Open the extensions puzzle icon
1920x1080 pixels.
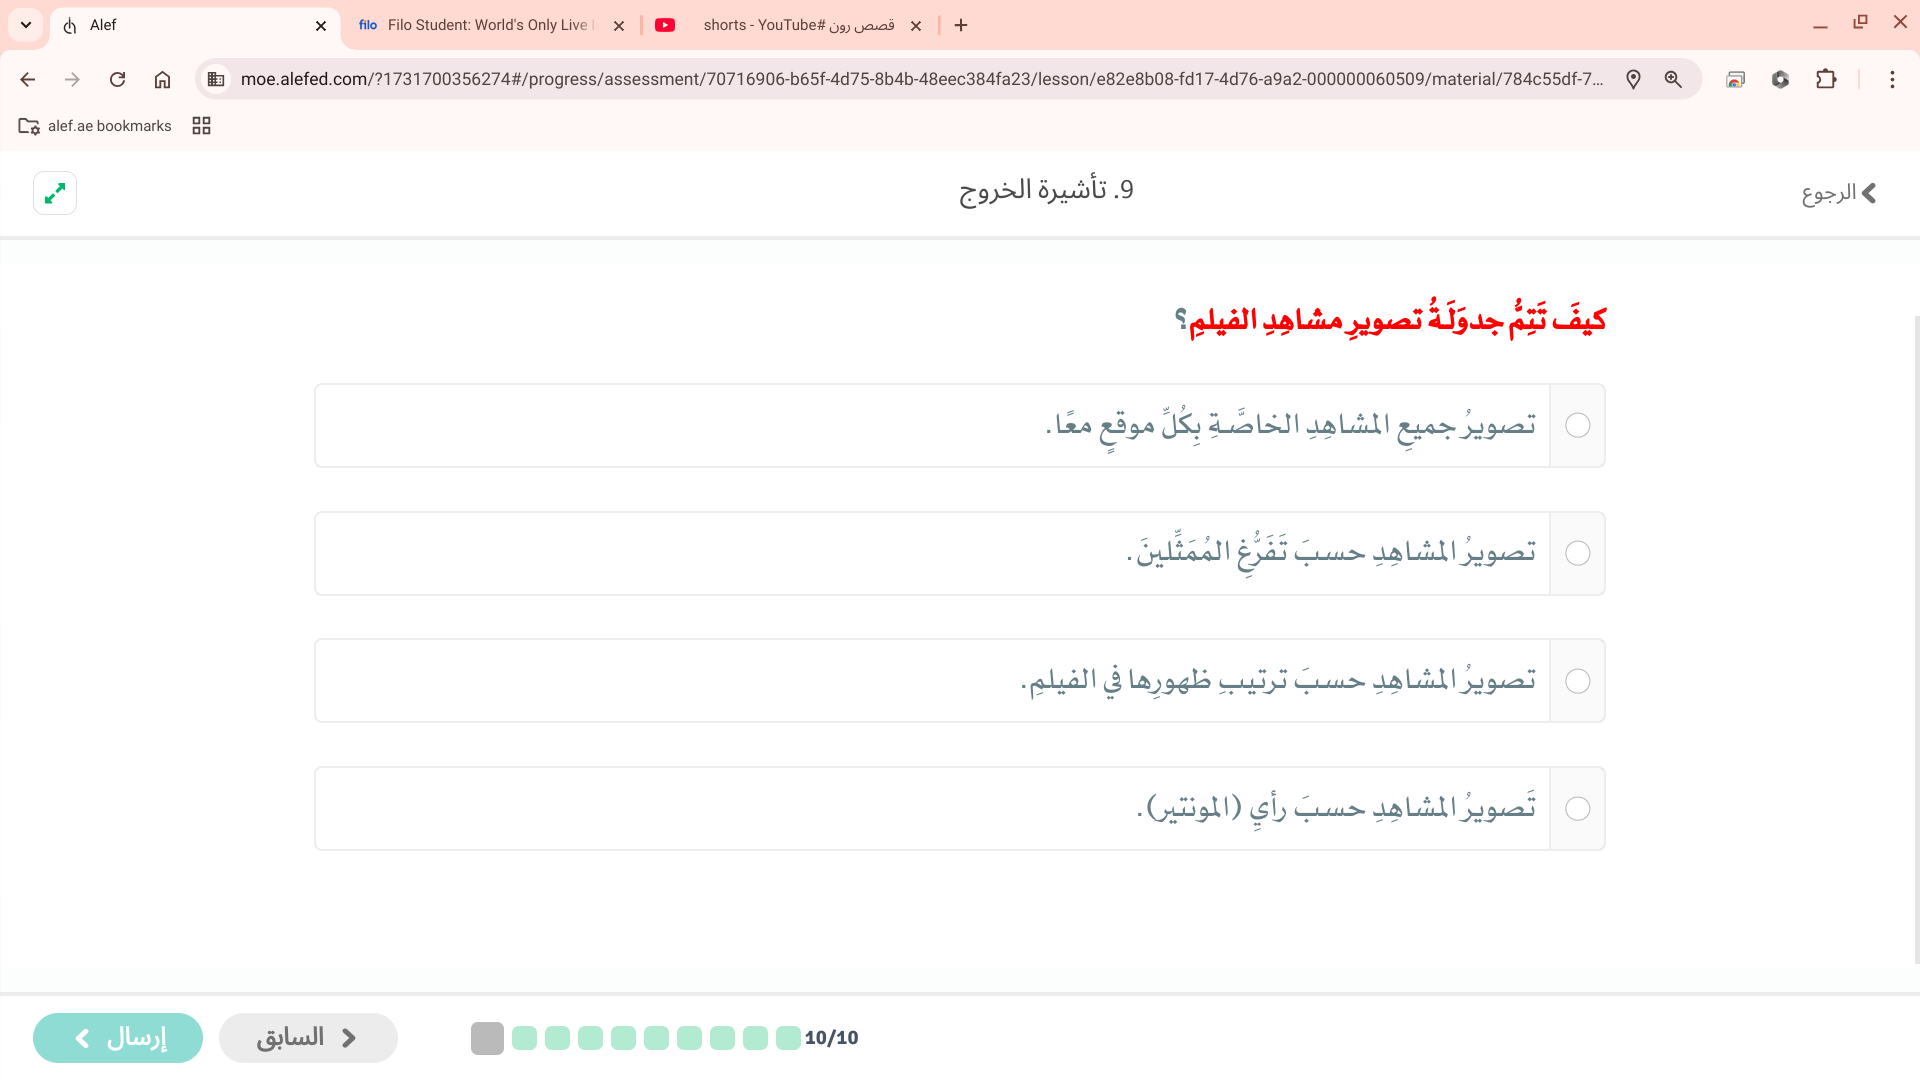click(1826, 79)
